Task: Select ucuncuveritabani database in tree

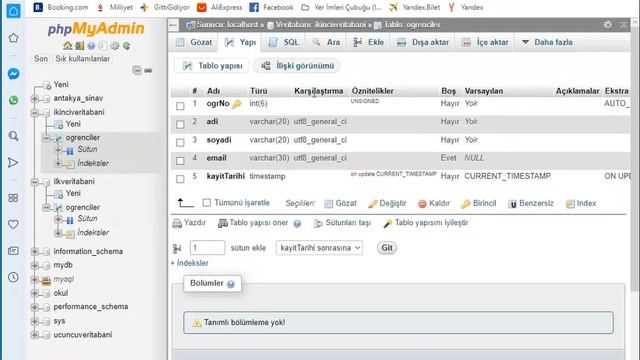Action: click(83, 335)
